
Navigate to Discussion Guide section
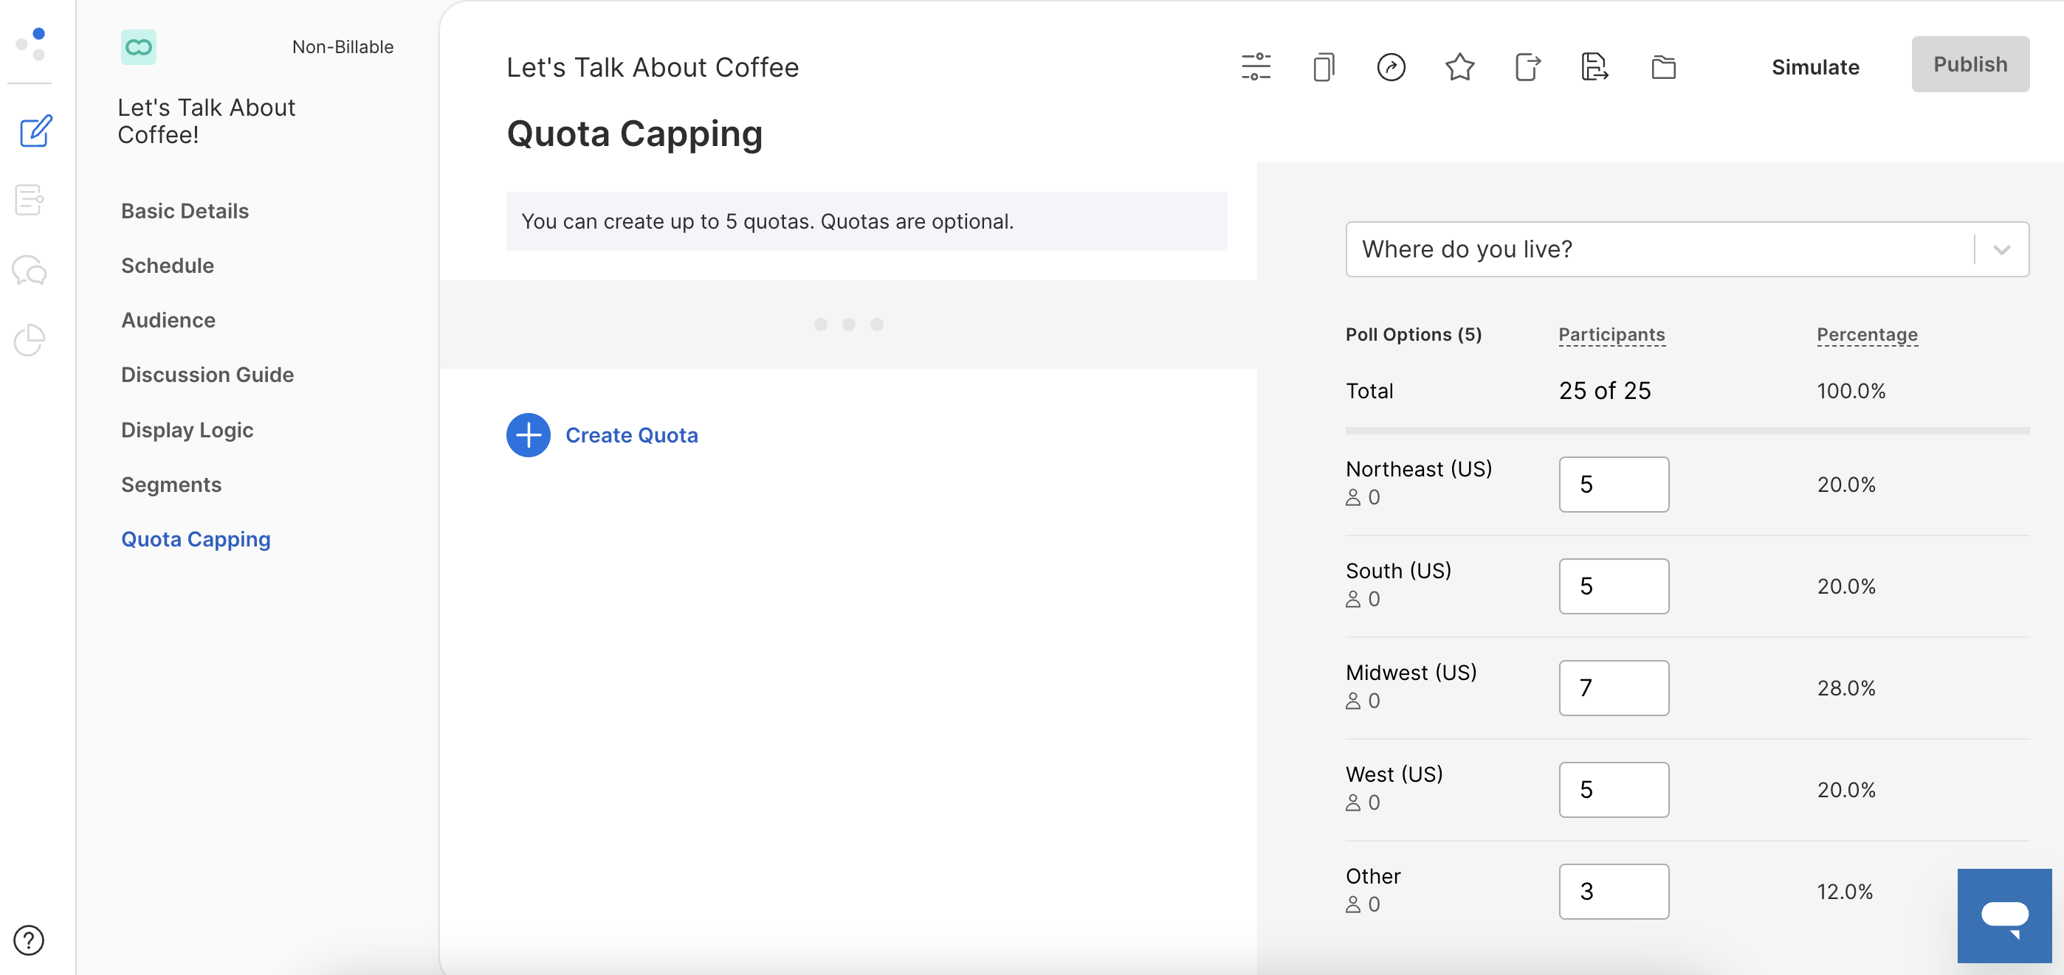tap(207, 375)
